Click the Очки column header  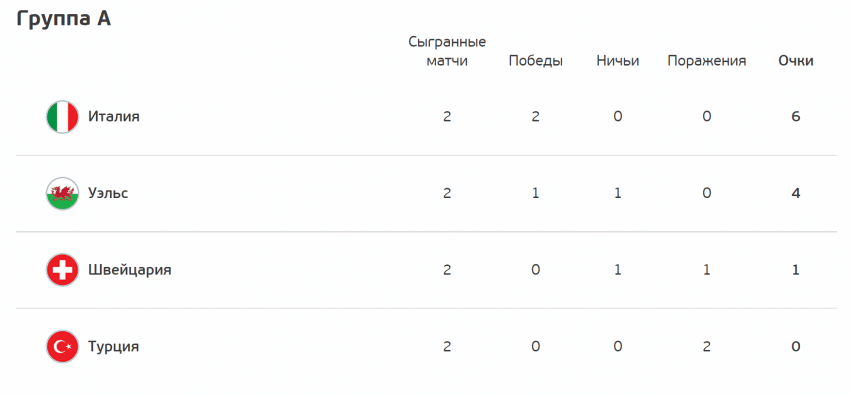point(796,61)
